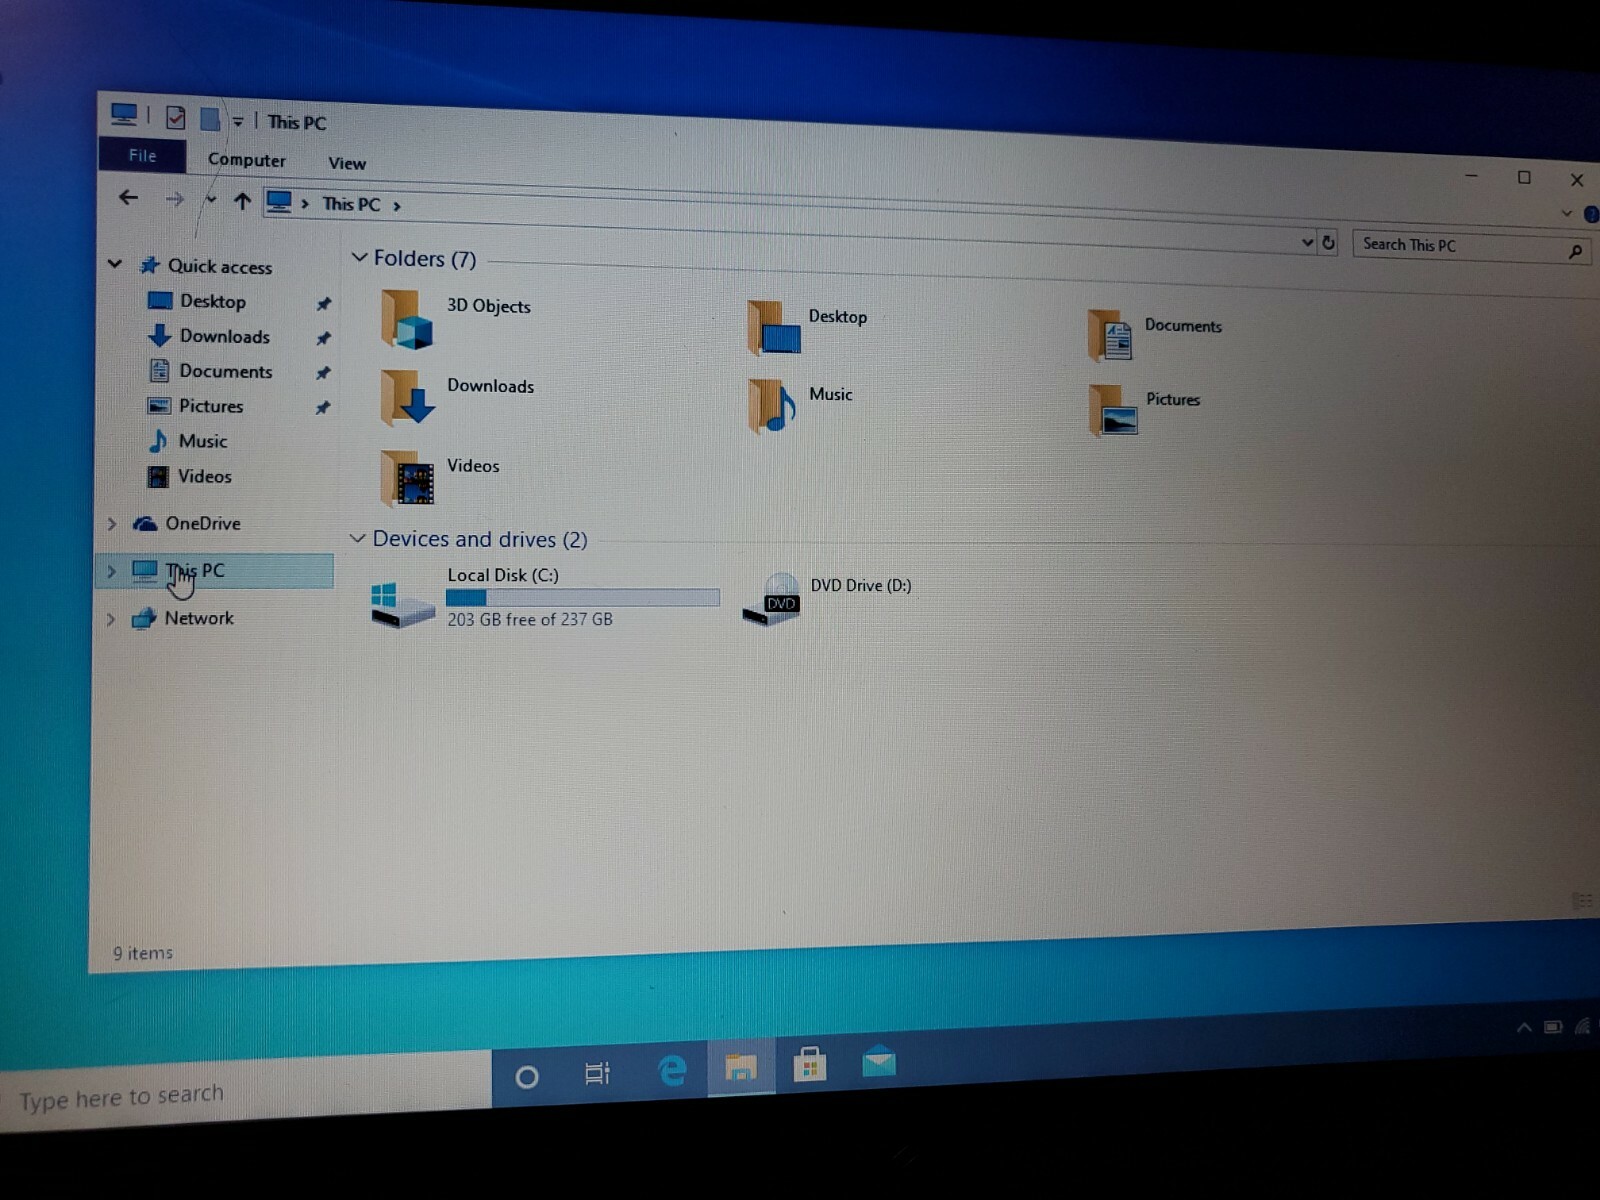Select the DVD Drive (D:)
The width and height of the screenshot is (1600, 1200).
pos(826,598)
